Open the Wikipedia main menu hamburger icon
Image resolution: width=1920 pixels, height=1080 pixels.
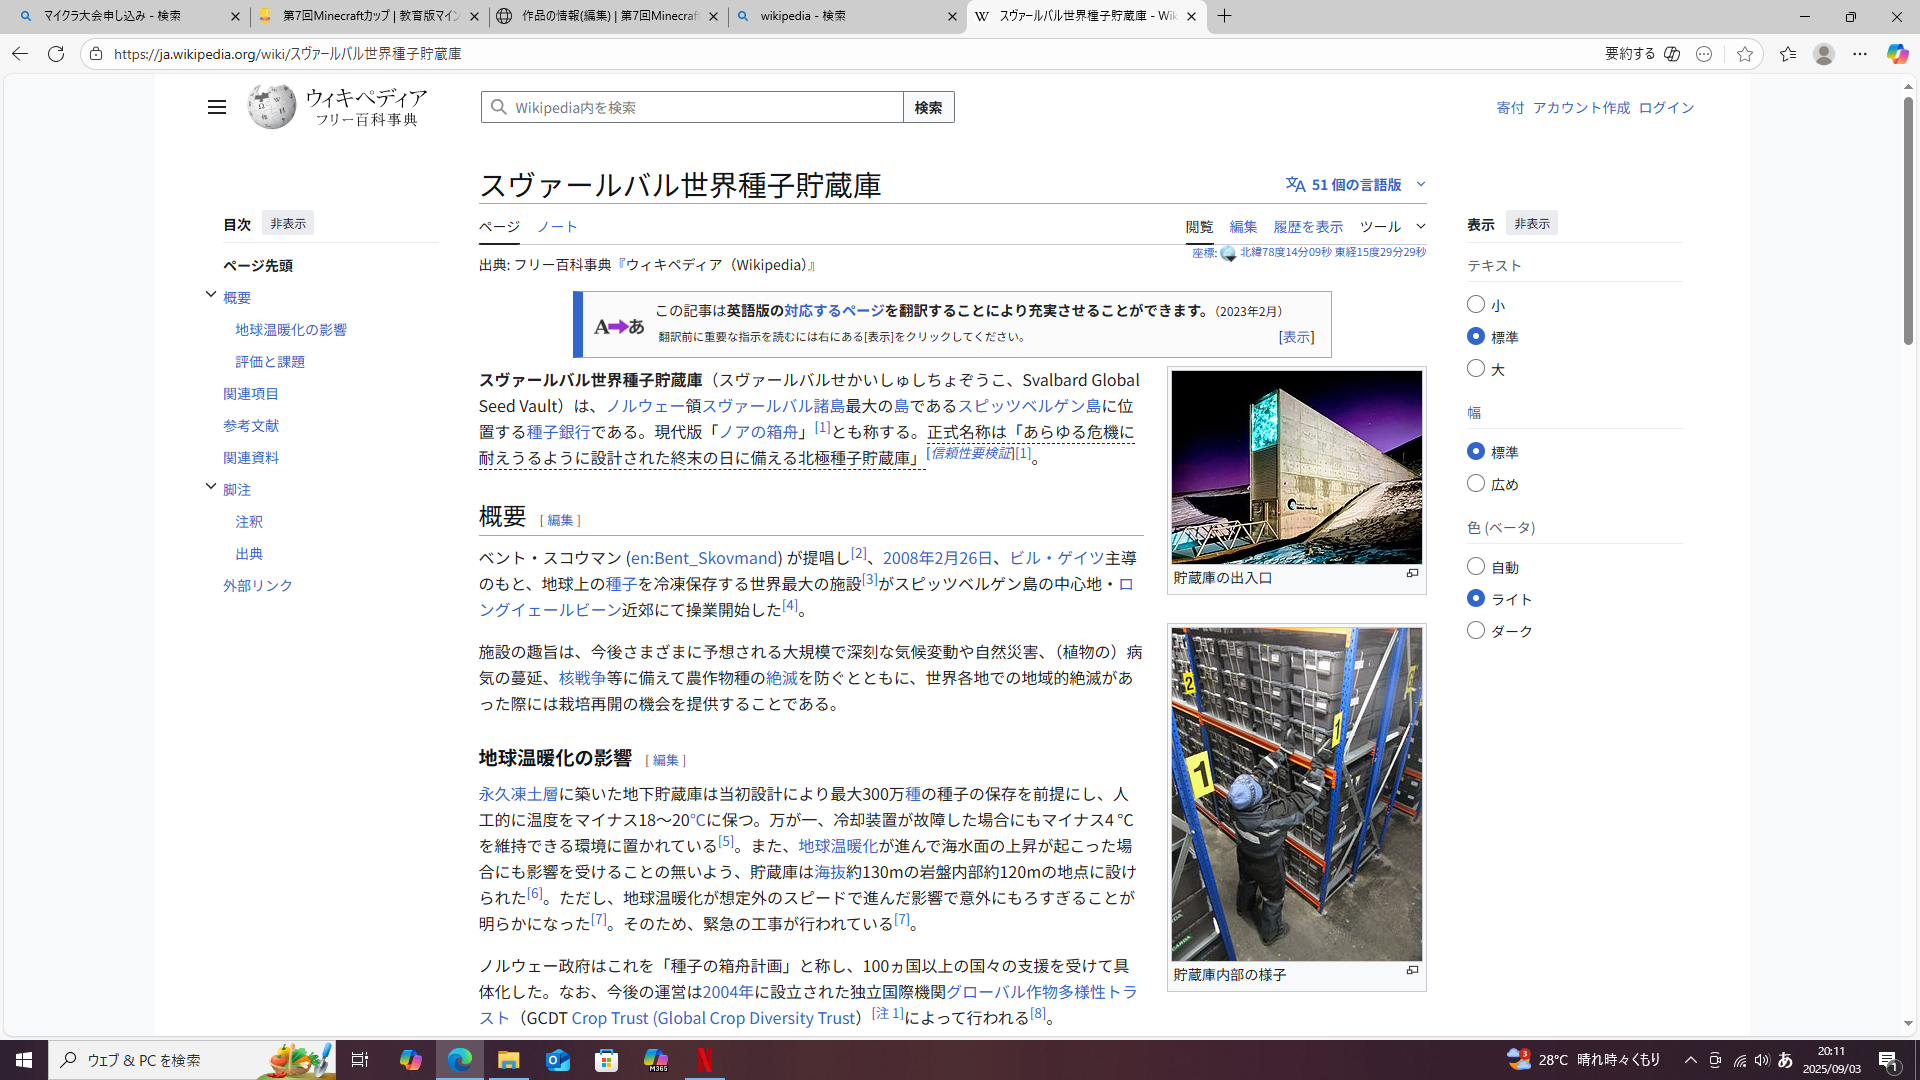(217, 107)
